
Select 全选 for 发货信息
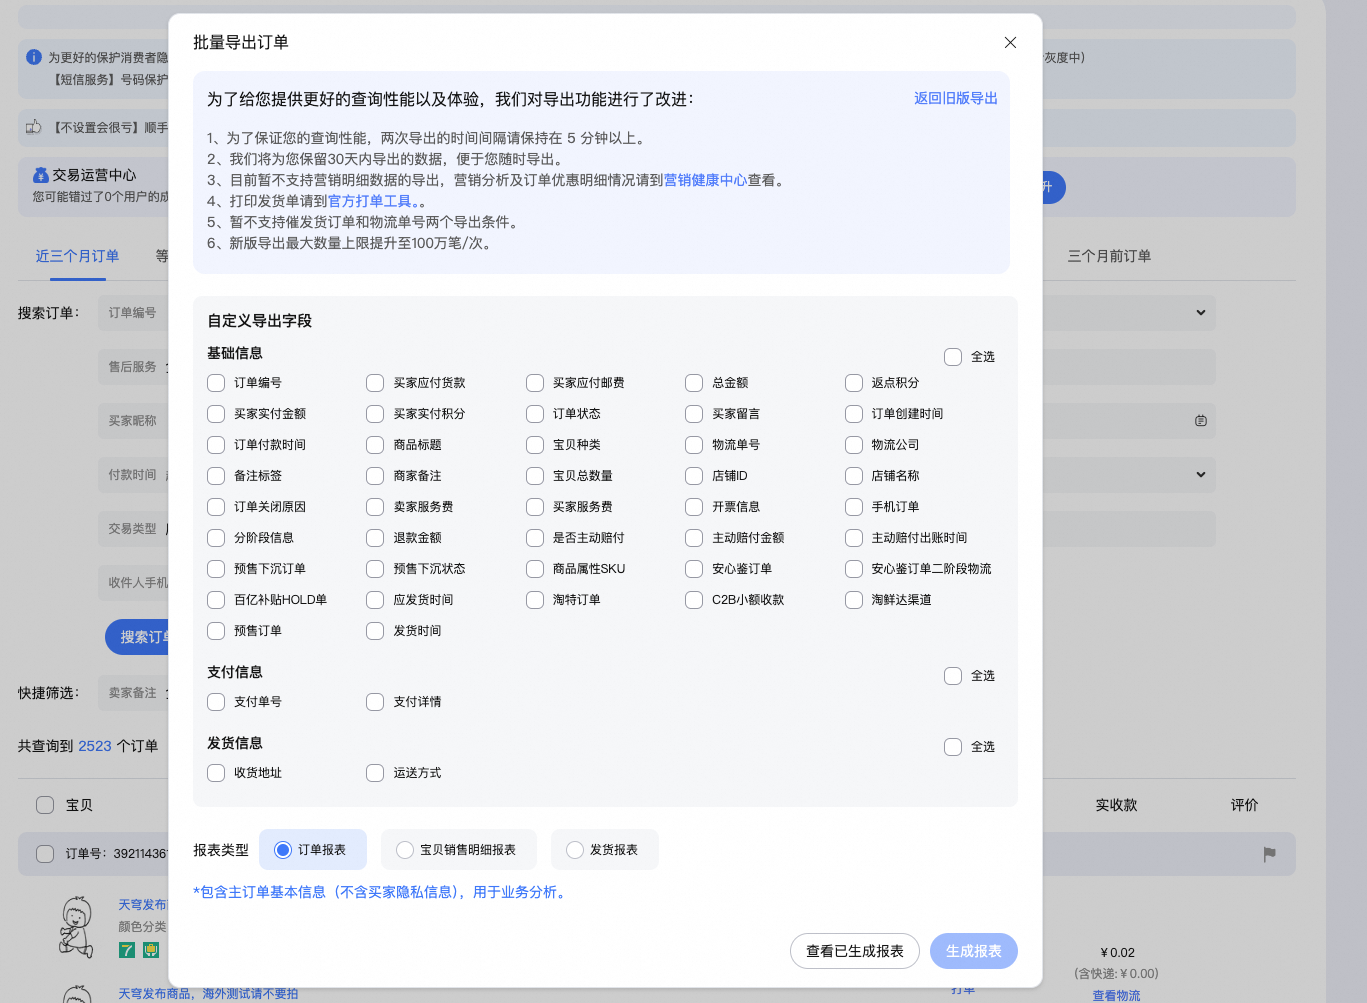click(953, 747)
